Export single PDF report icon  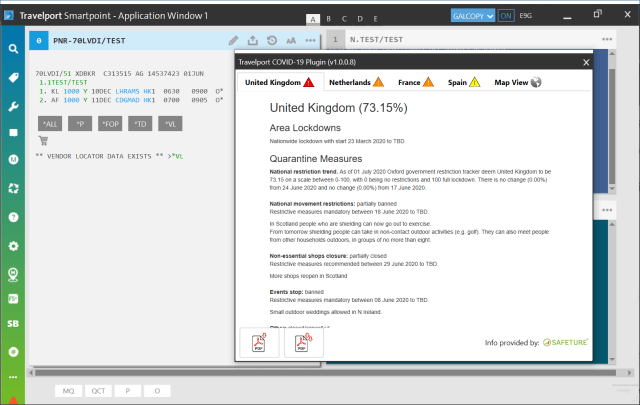pos(259,343)
